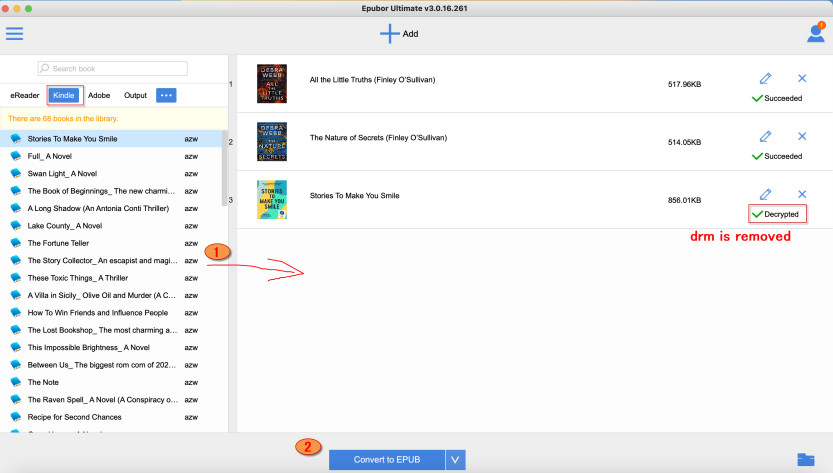Select The Nature of Secrets cover thumbnail
Screen dimensions: 833x473
click(x=272, y=141)
